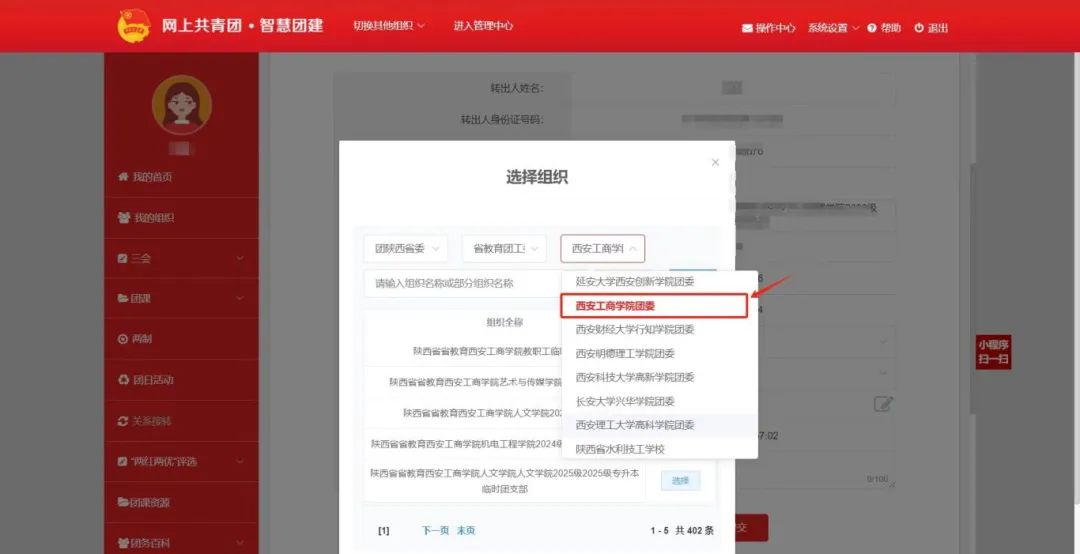This screenshot has width=1080, height=554.
Task: Click the 小程序扫一扫 floating badge
Action: tap(993, 352)
